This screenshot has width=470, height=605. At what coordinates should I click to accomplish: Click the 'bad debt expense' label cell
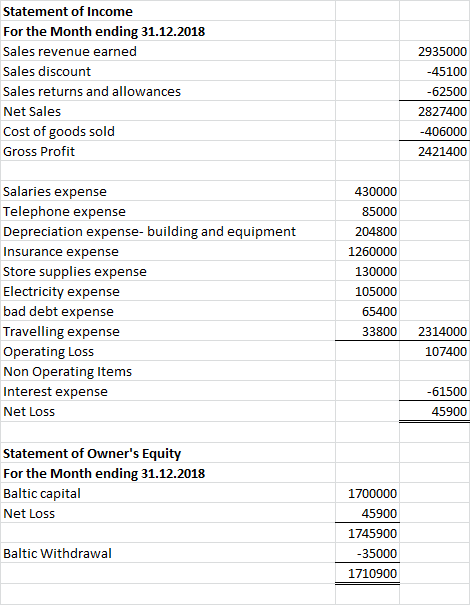[x=168, y=311]
